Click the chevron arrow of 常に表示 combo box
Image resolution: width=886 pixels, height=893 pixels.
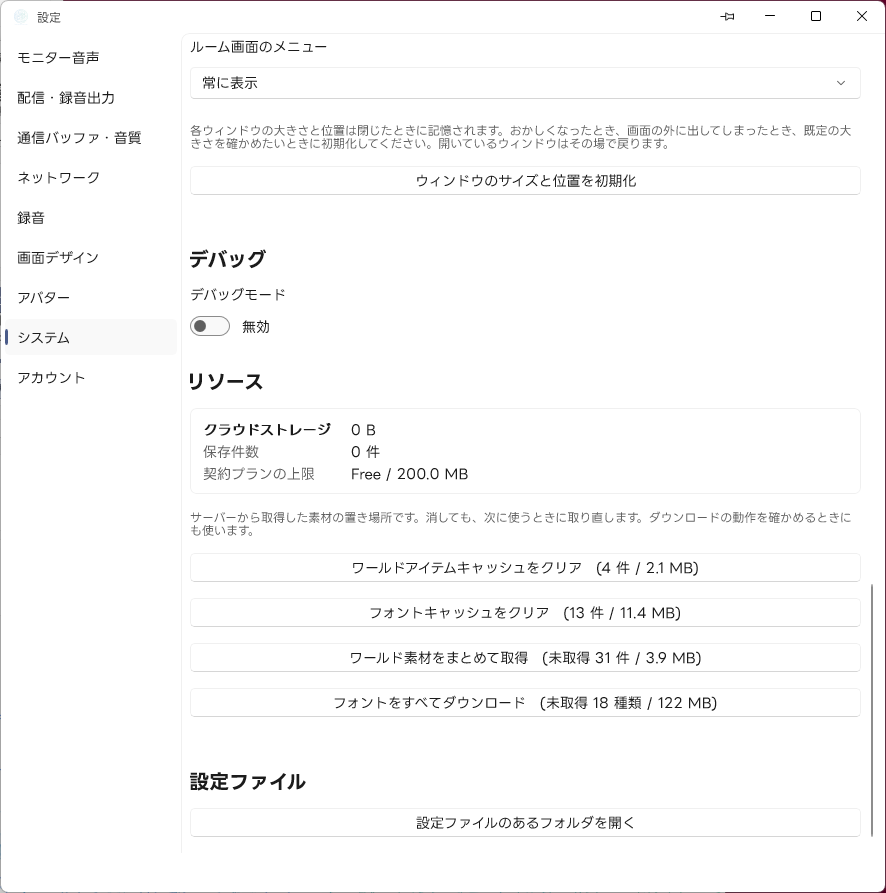point(840,83)
